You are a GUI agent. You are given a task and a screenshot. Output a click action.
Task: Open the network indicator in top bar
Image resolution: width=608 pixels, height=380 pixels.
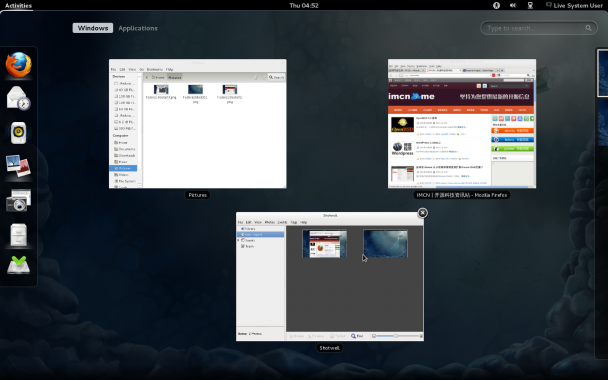click(x=530, y=5)
